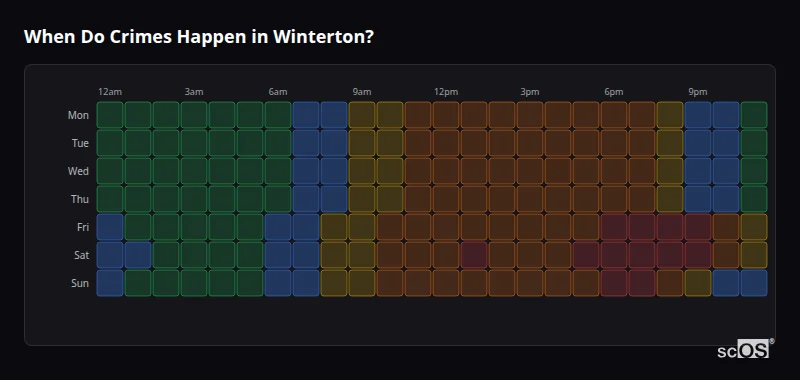Select the Wednesday 9am heatmap cell

point(362,171)
